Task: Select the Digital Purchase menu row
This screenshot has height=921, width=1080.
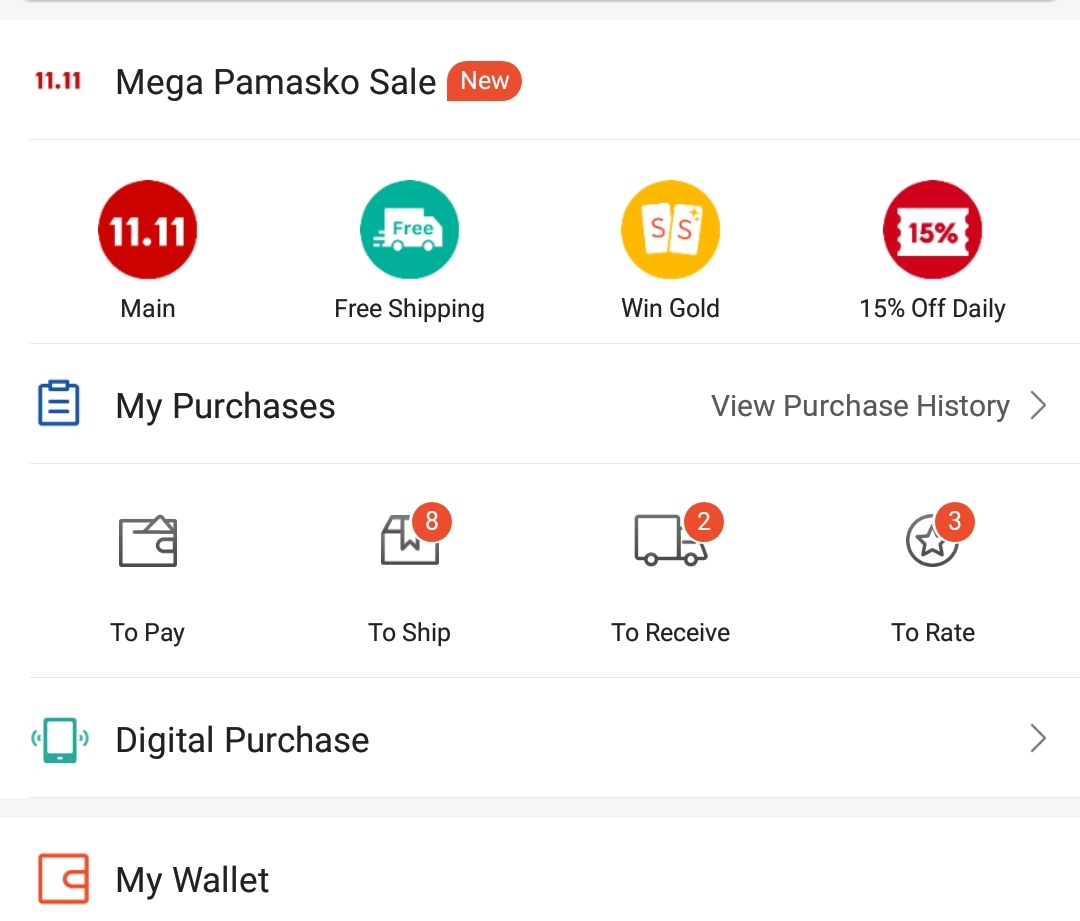Action: coord(540,738)
